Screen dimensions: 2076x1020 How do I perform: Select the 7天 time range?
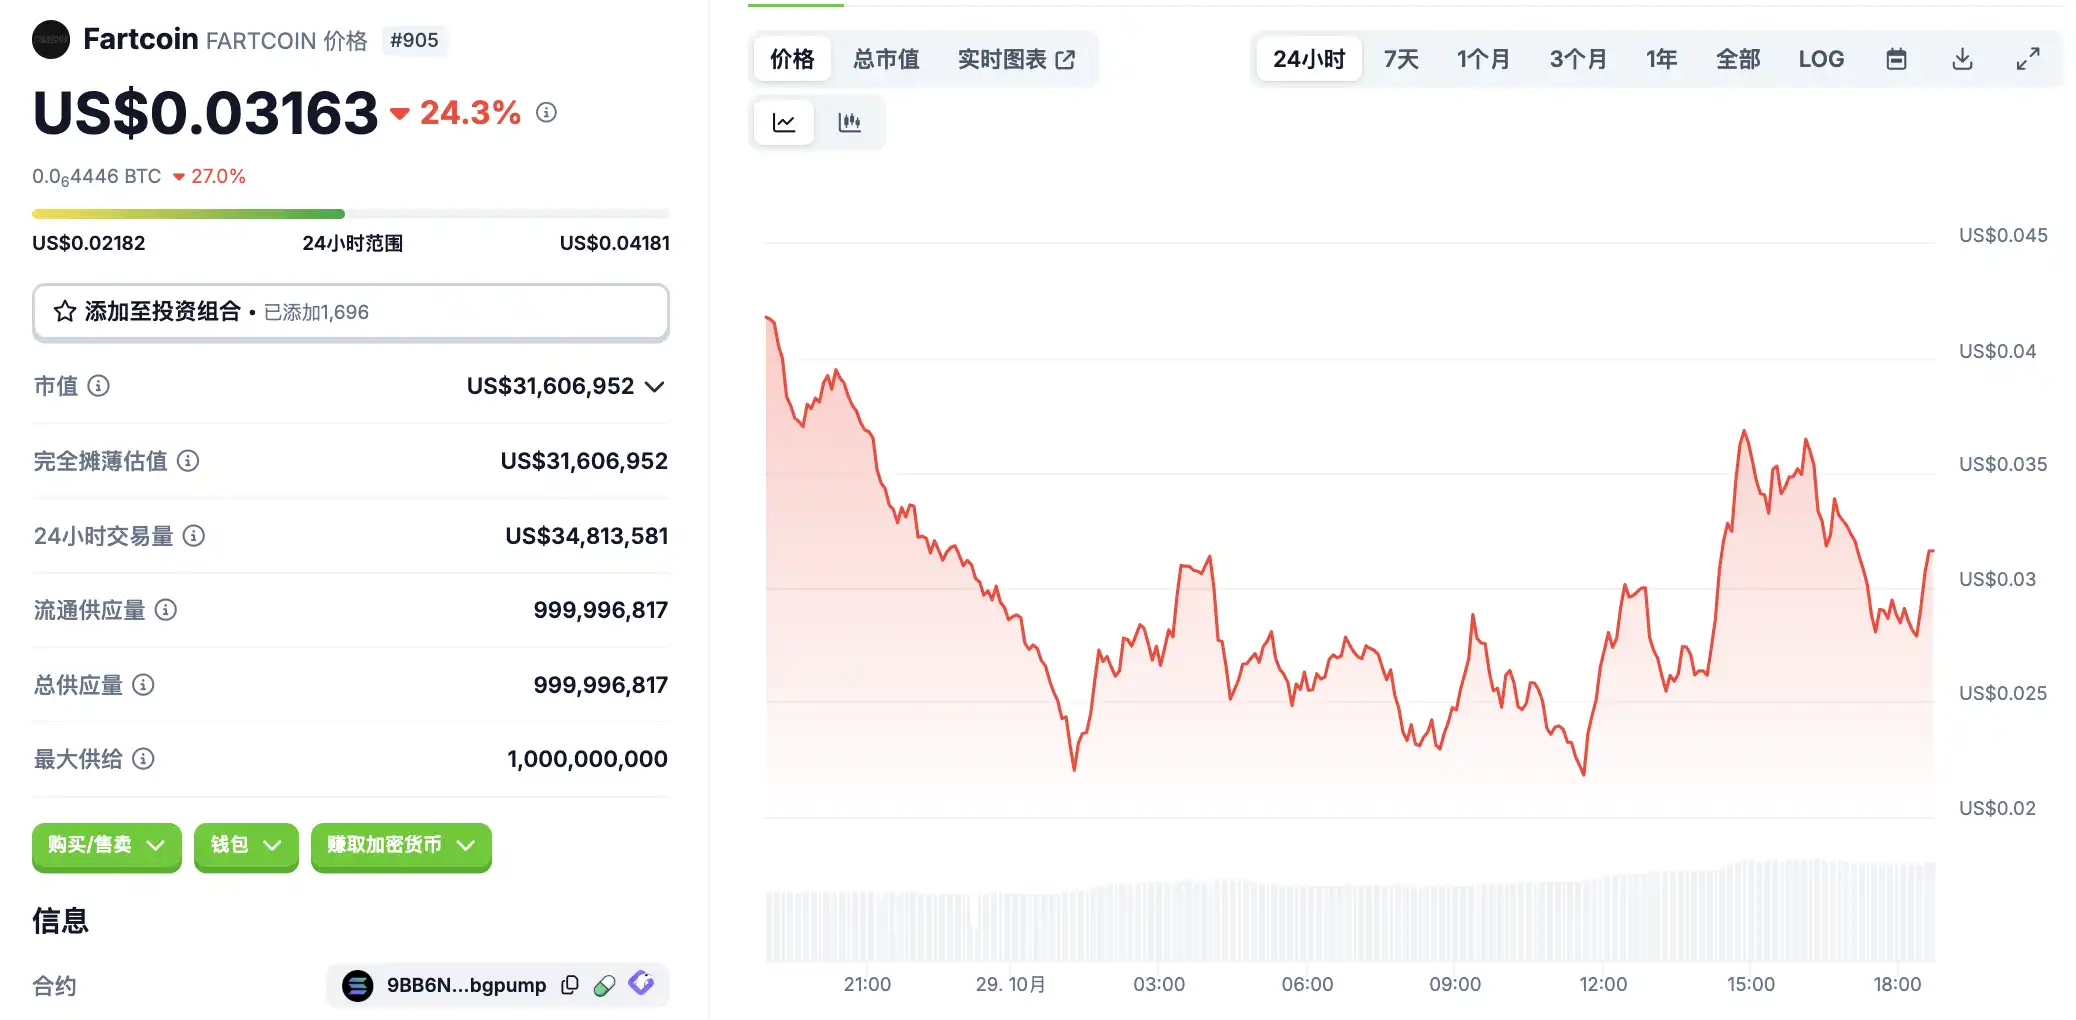(x=1401, y=59)
